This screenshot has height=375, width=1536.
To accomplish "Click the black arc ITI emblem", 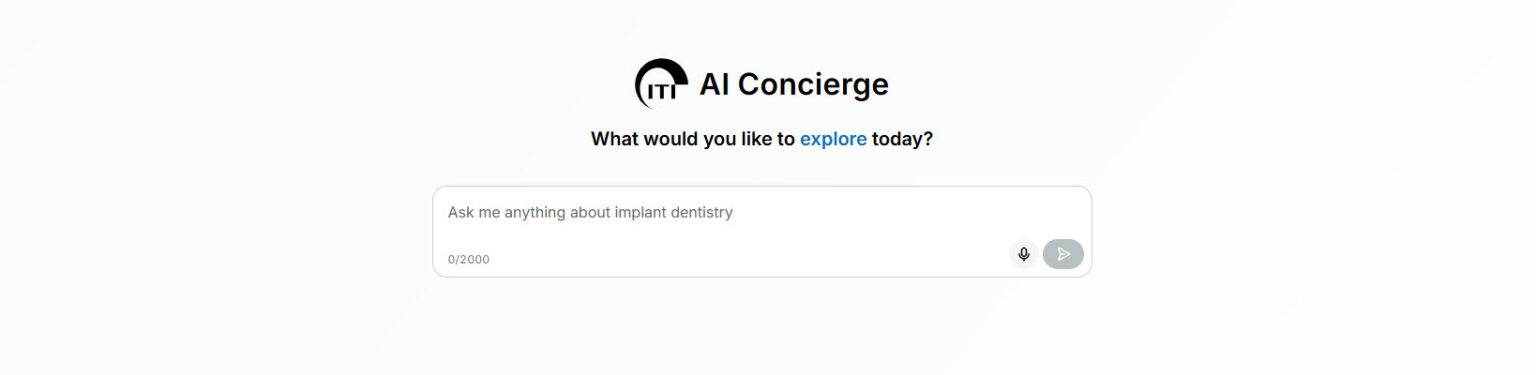I will [x=662, y=84].
